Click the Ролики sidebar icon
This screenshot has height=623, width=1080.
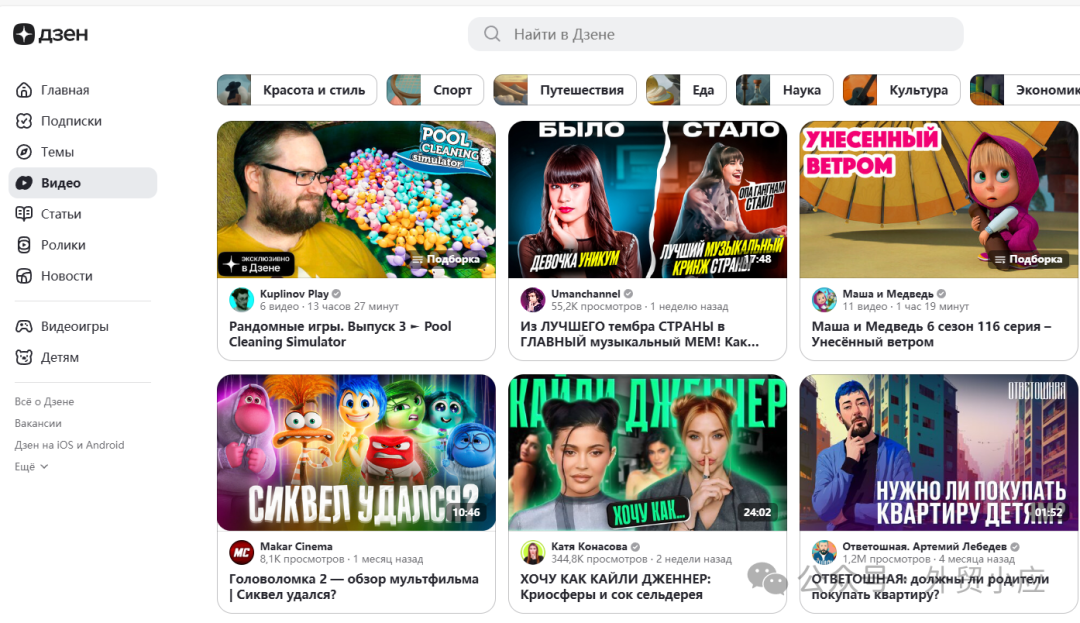click(x=24, y=245)
